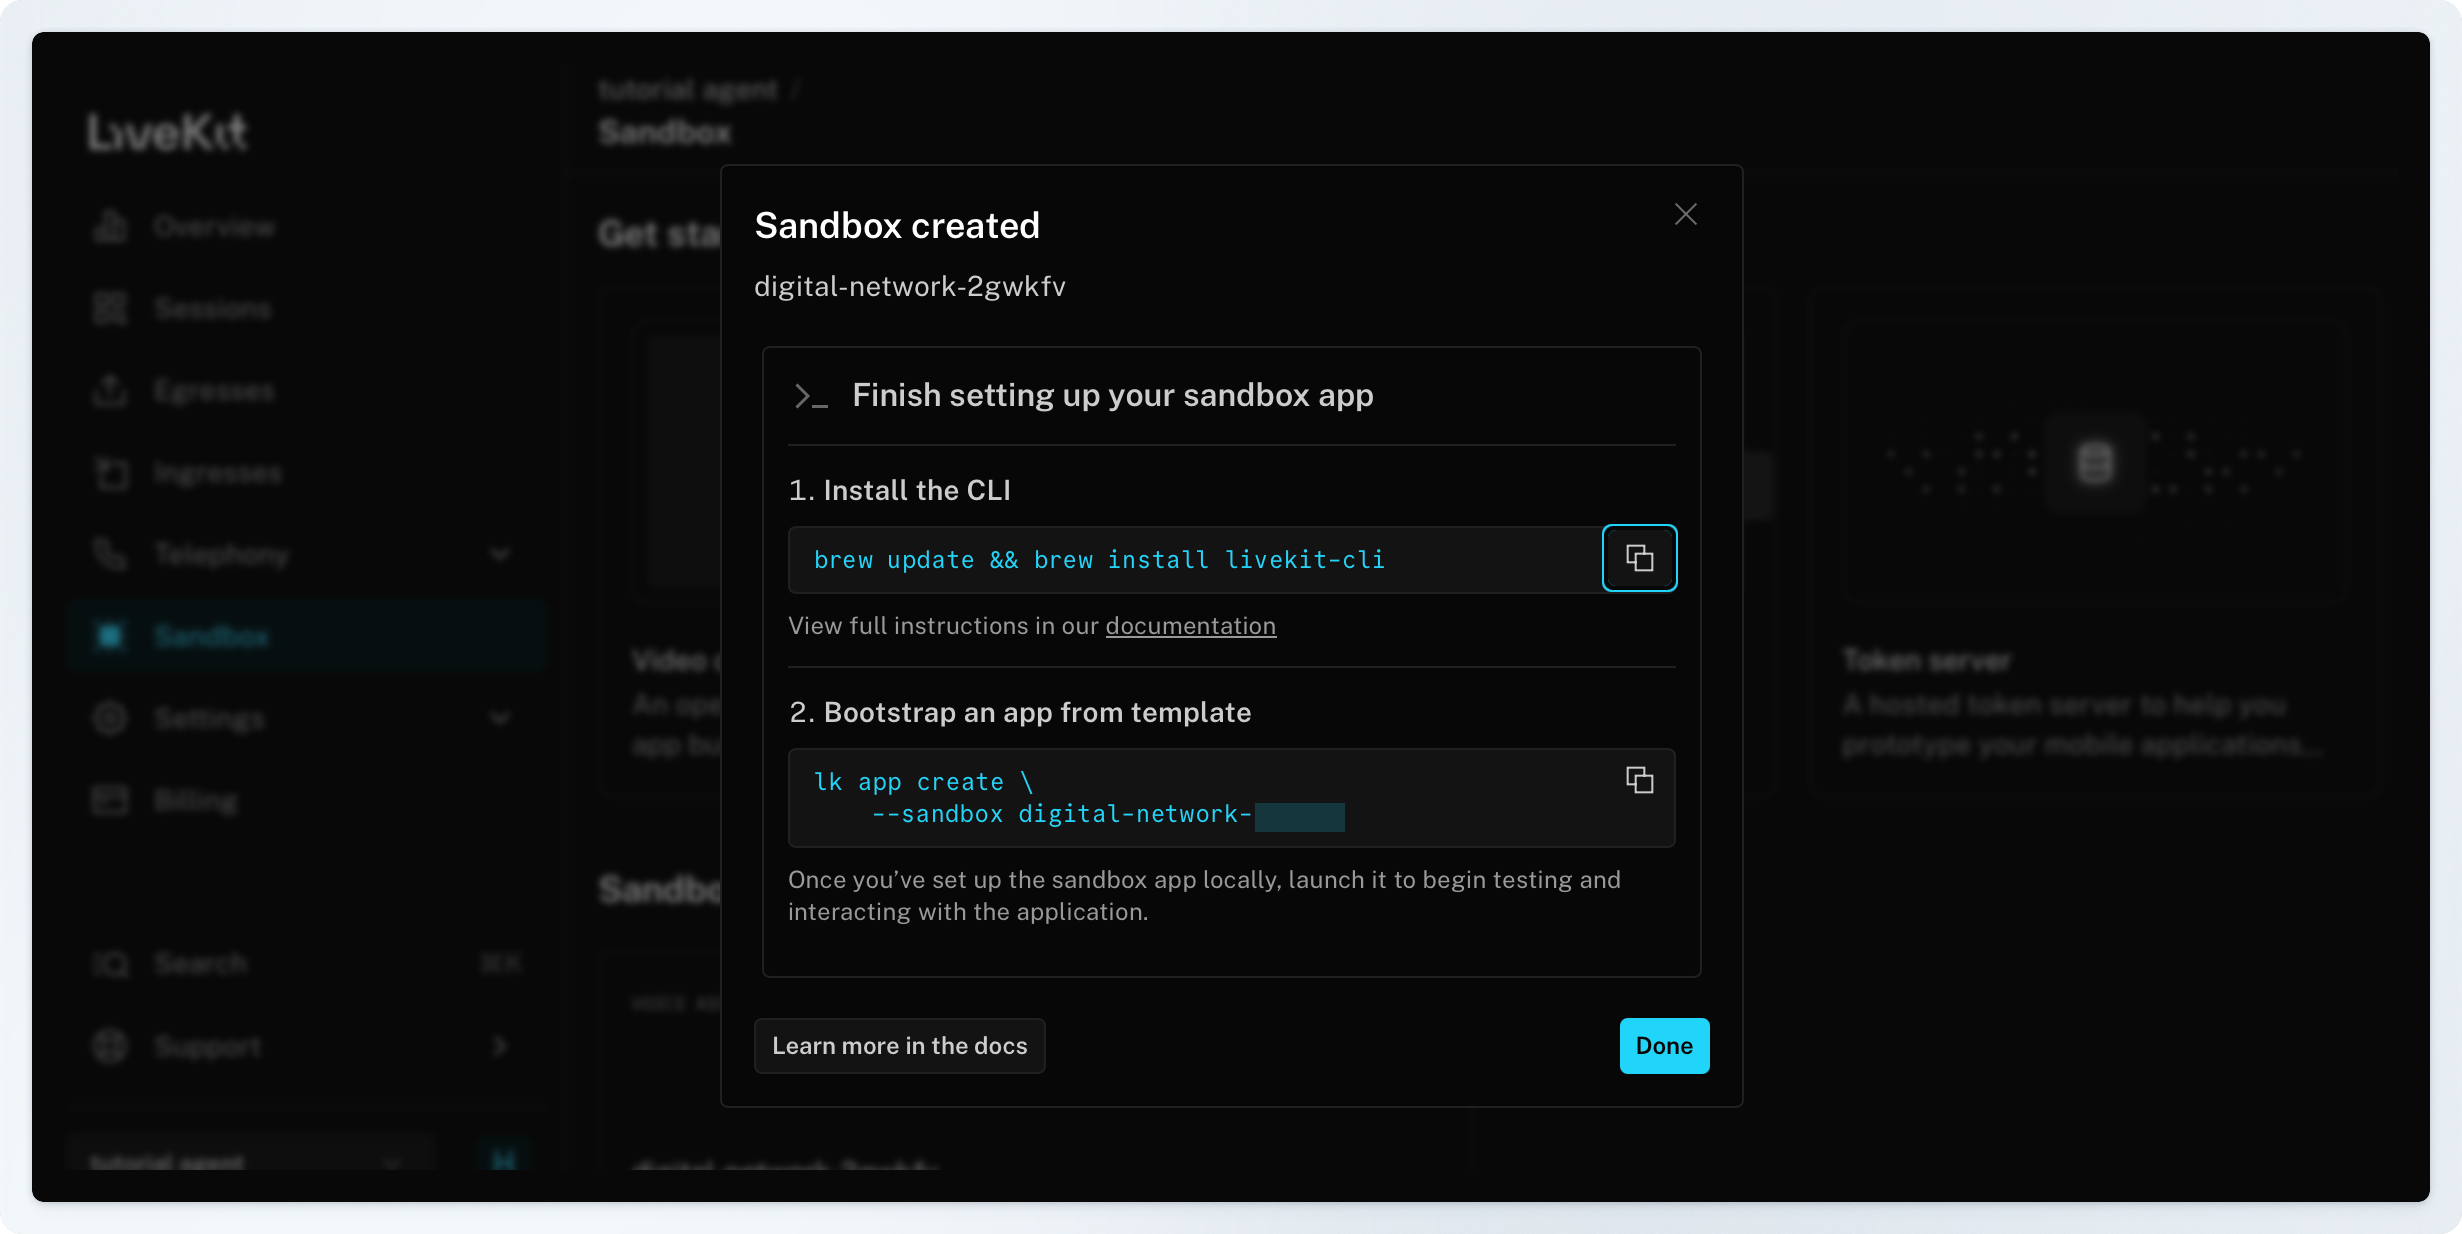This screenshot has height=1234, width=2462.
Task: Select the brew update command text
Action: (x=1098, y=560)
